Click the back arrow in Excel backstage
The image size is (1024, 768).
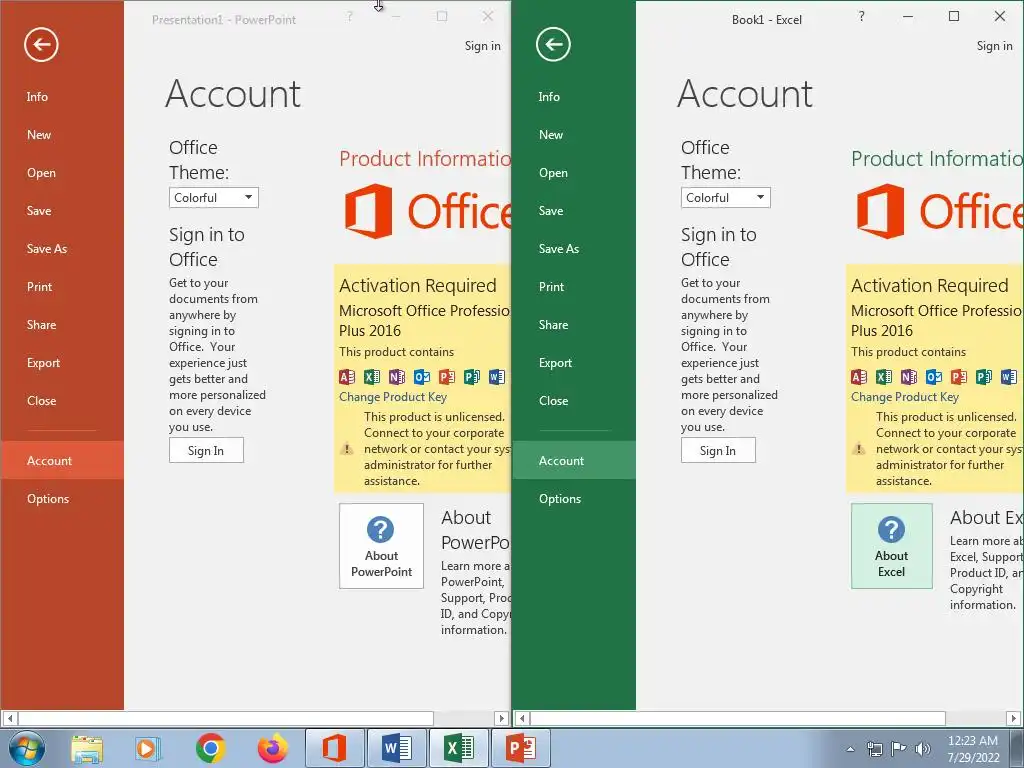tap(553, 44)
